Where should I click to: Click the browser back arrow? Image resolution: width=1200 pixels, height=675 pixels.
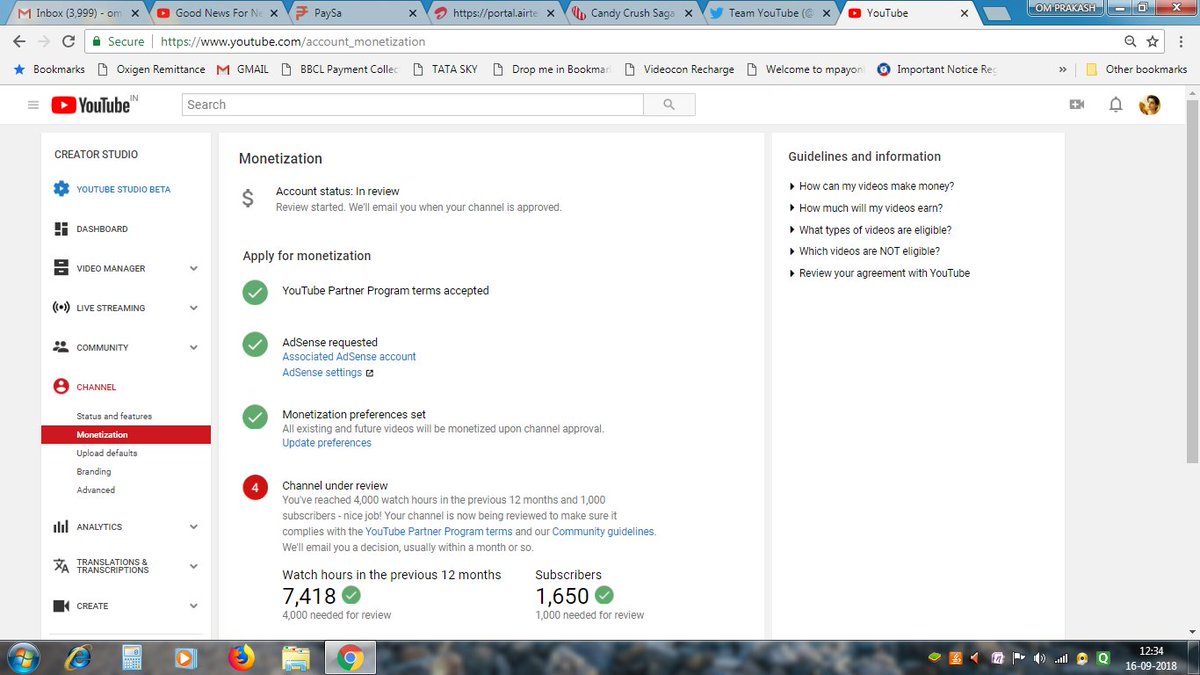point(19,42)
